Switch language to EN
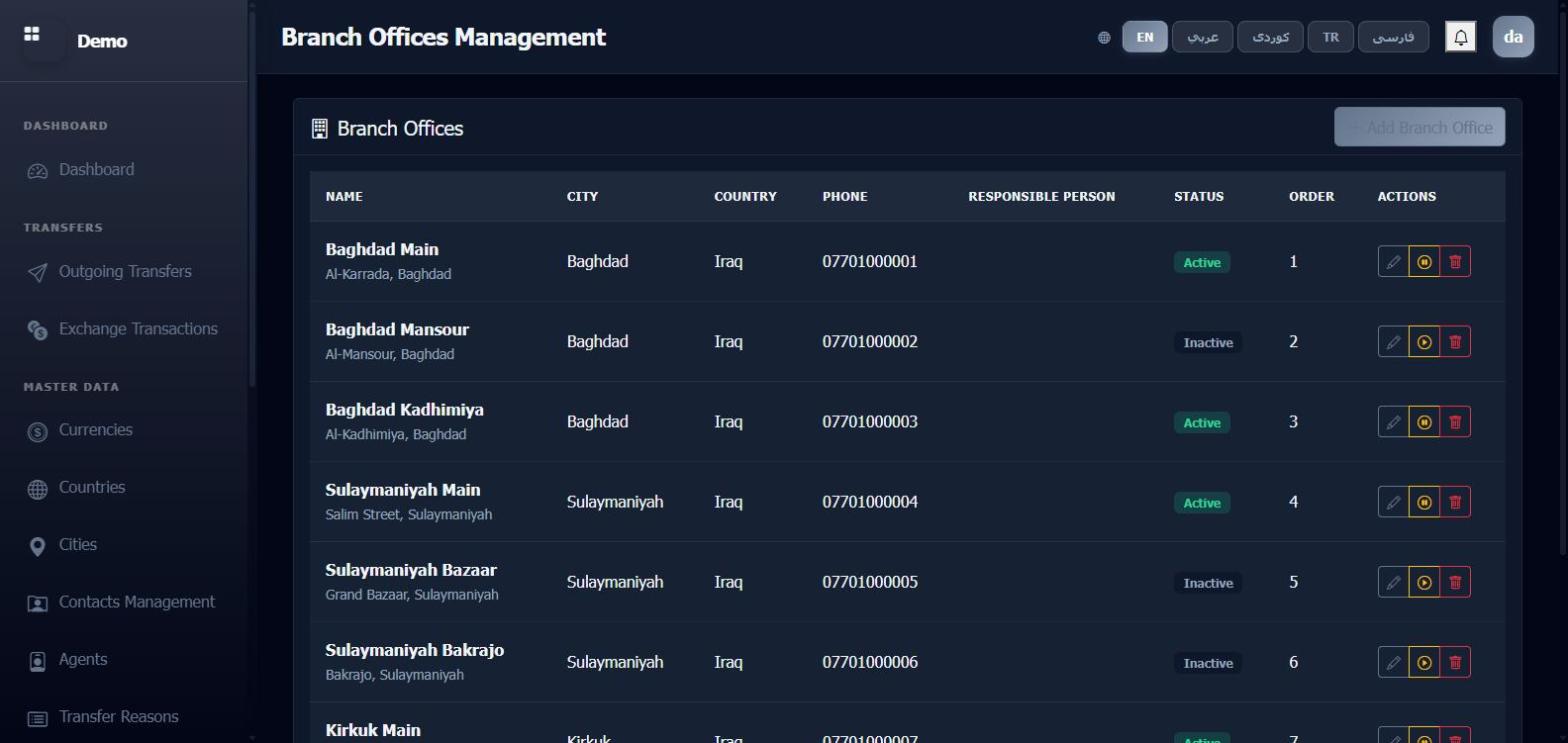 pos(1145,37)
